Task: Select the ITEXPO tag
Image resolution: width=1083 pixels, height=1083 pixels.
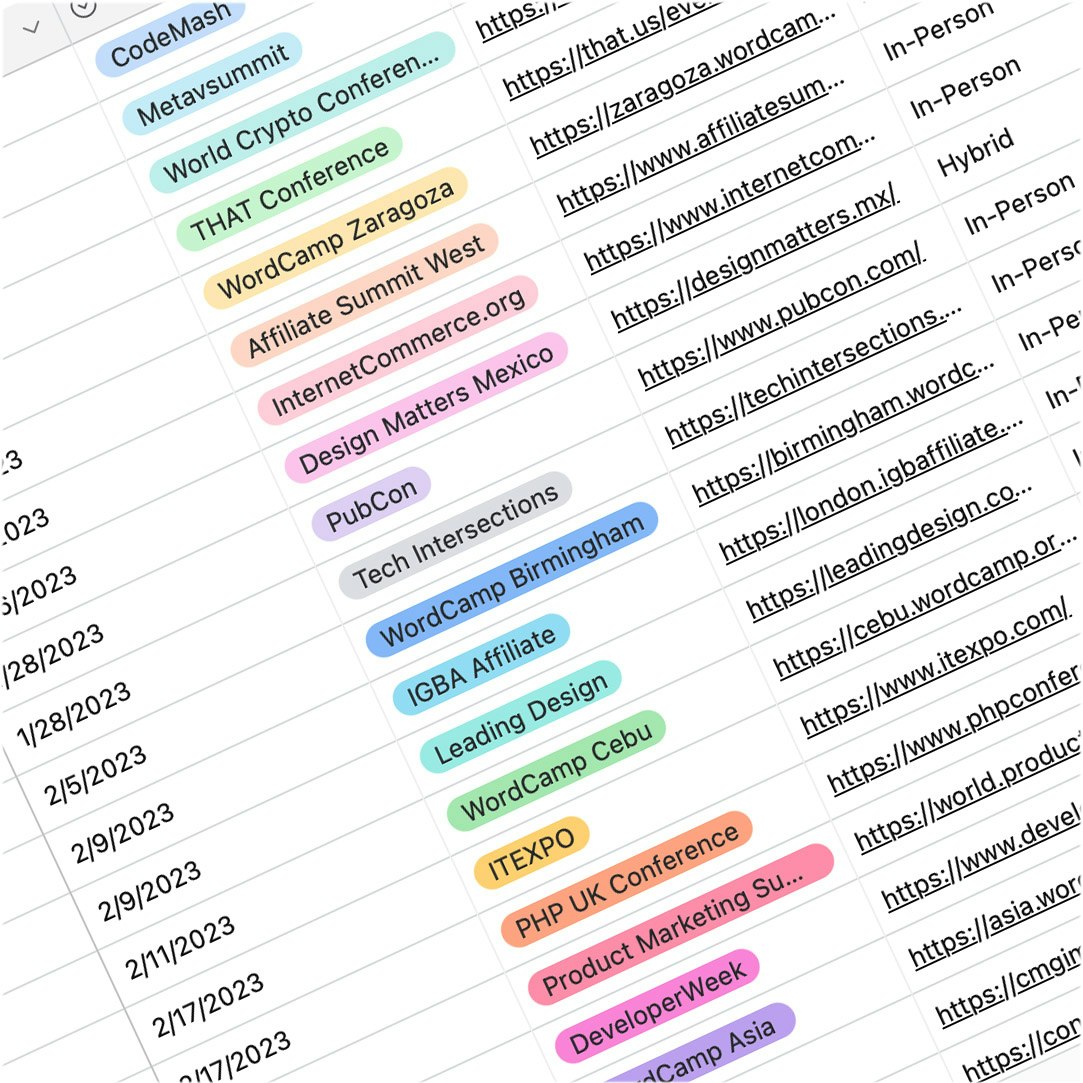Action: [x=531, y=853]
